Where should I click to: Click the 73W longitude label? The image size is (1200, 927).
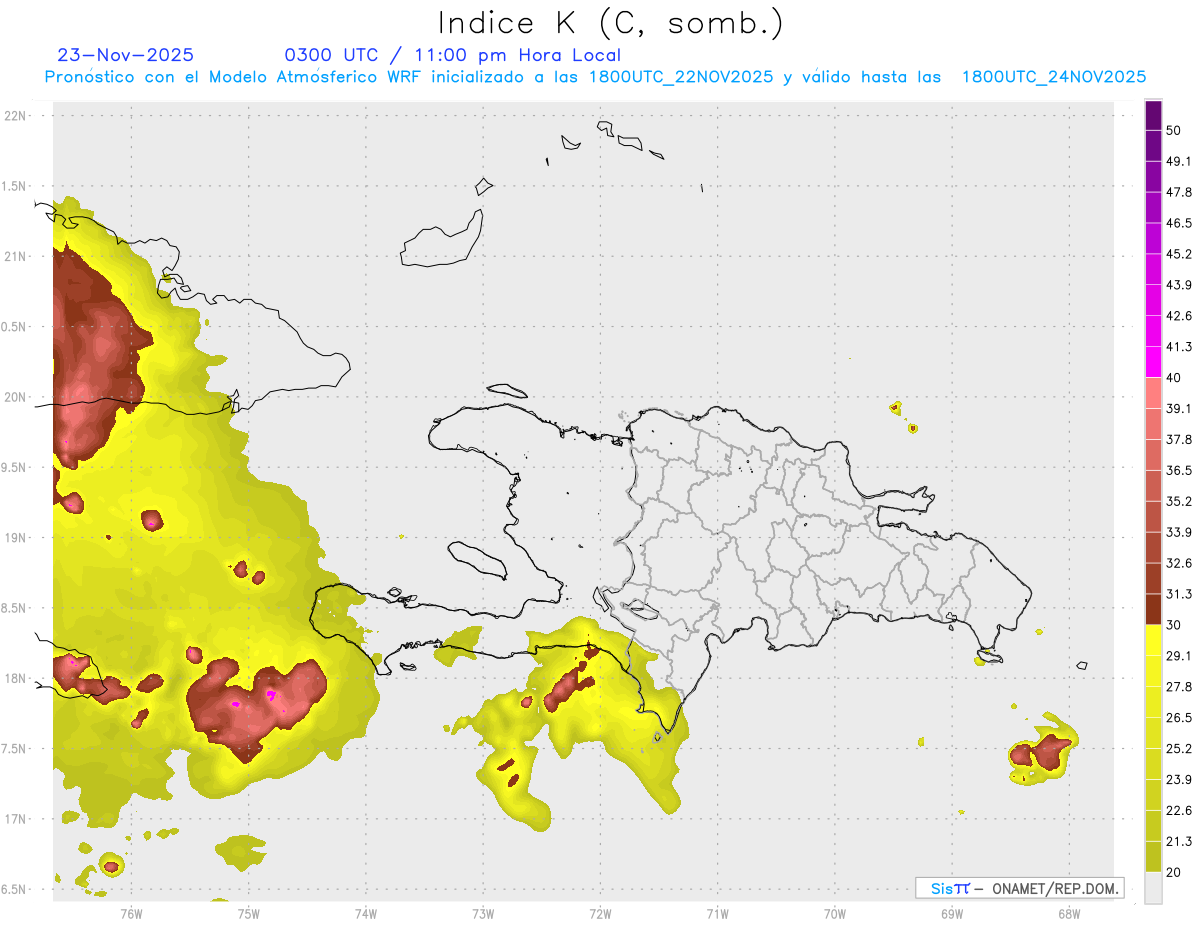(483, 913)
